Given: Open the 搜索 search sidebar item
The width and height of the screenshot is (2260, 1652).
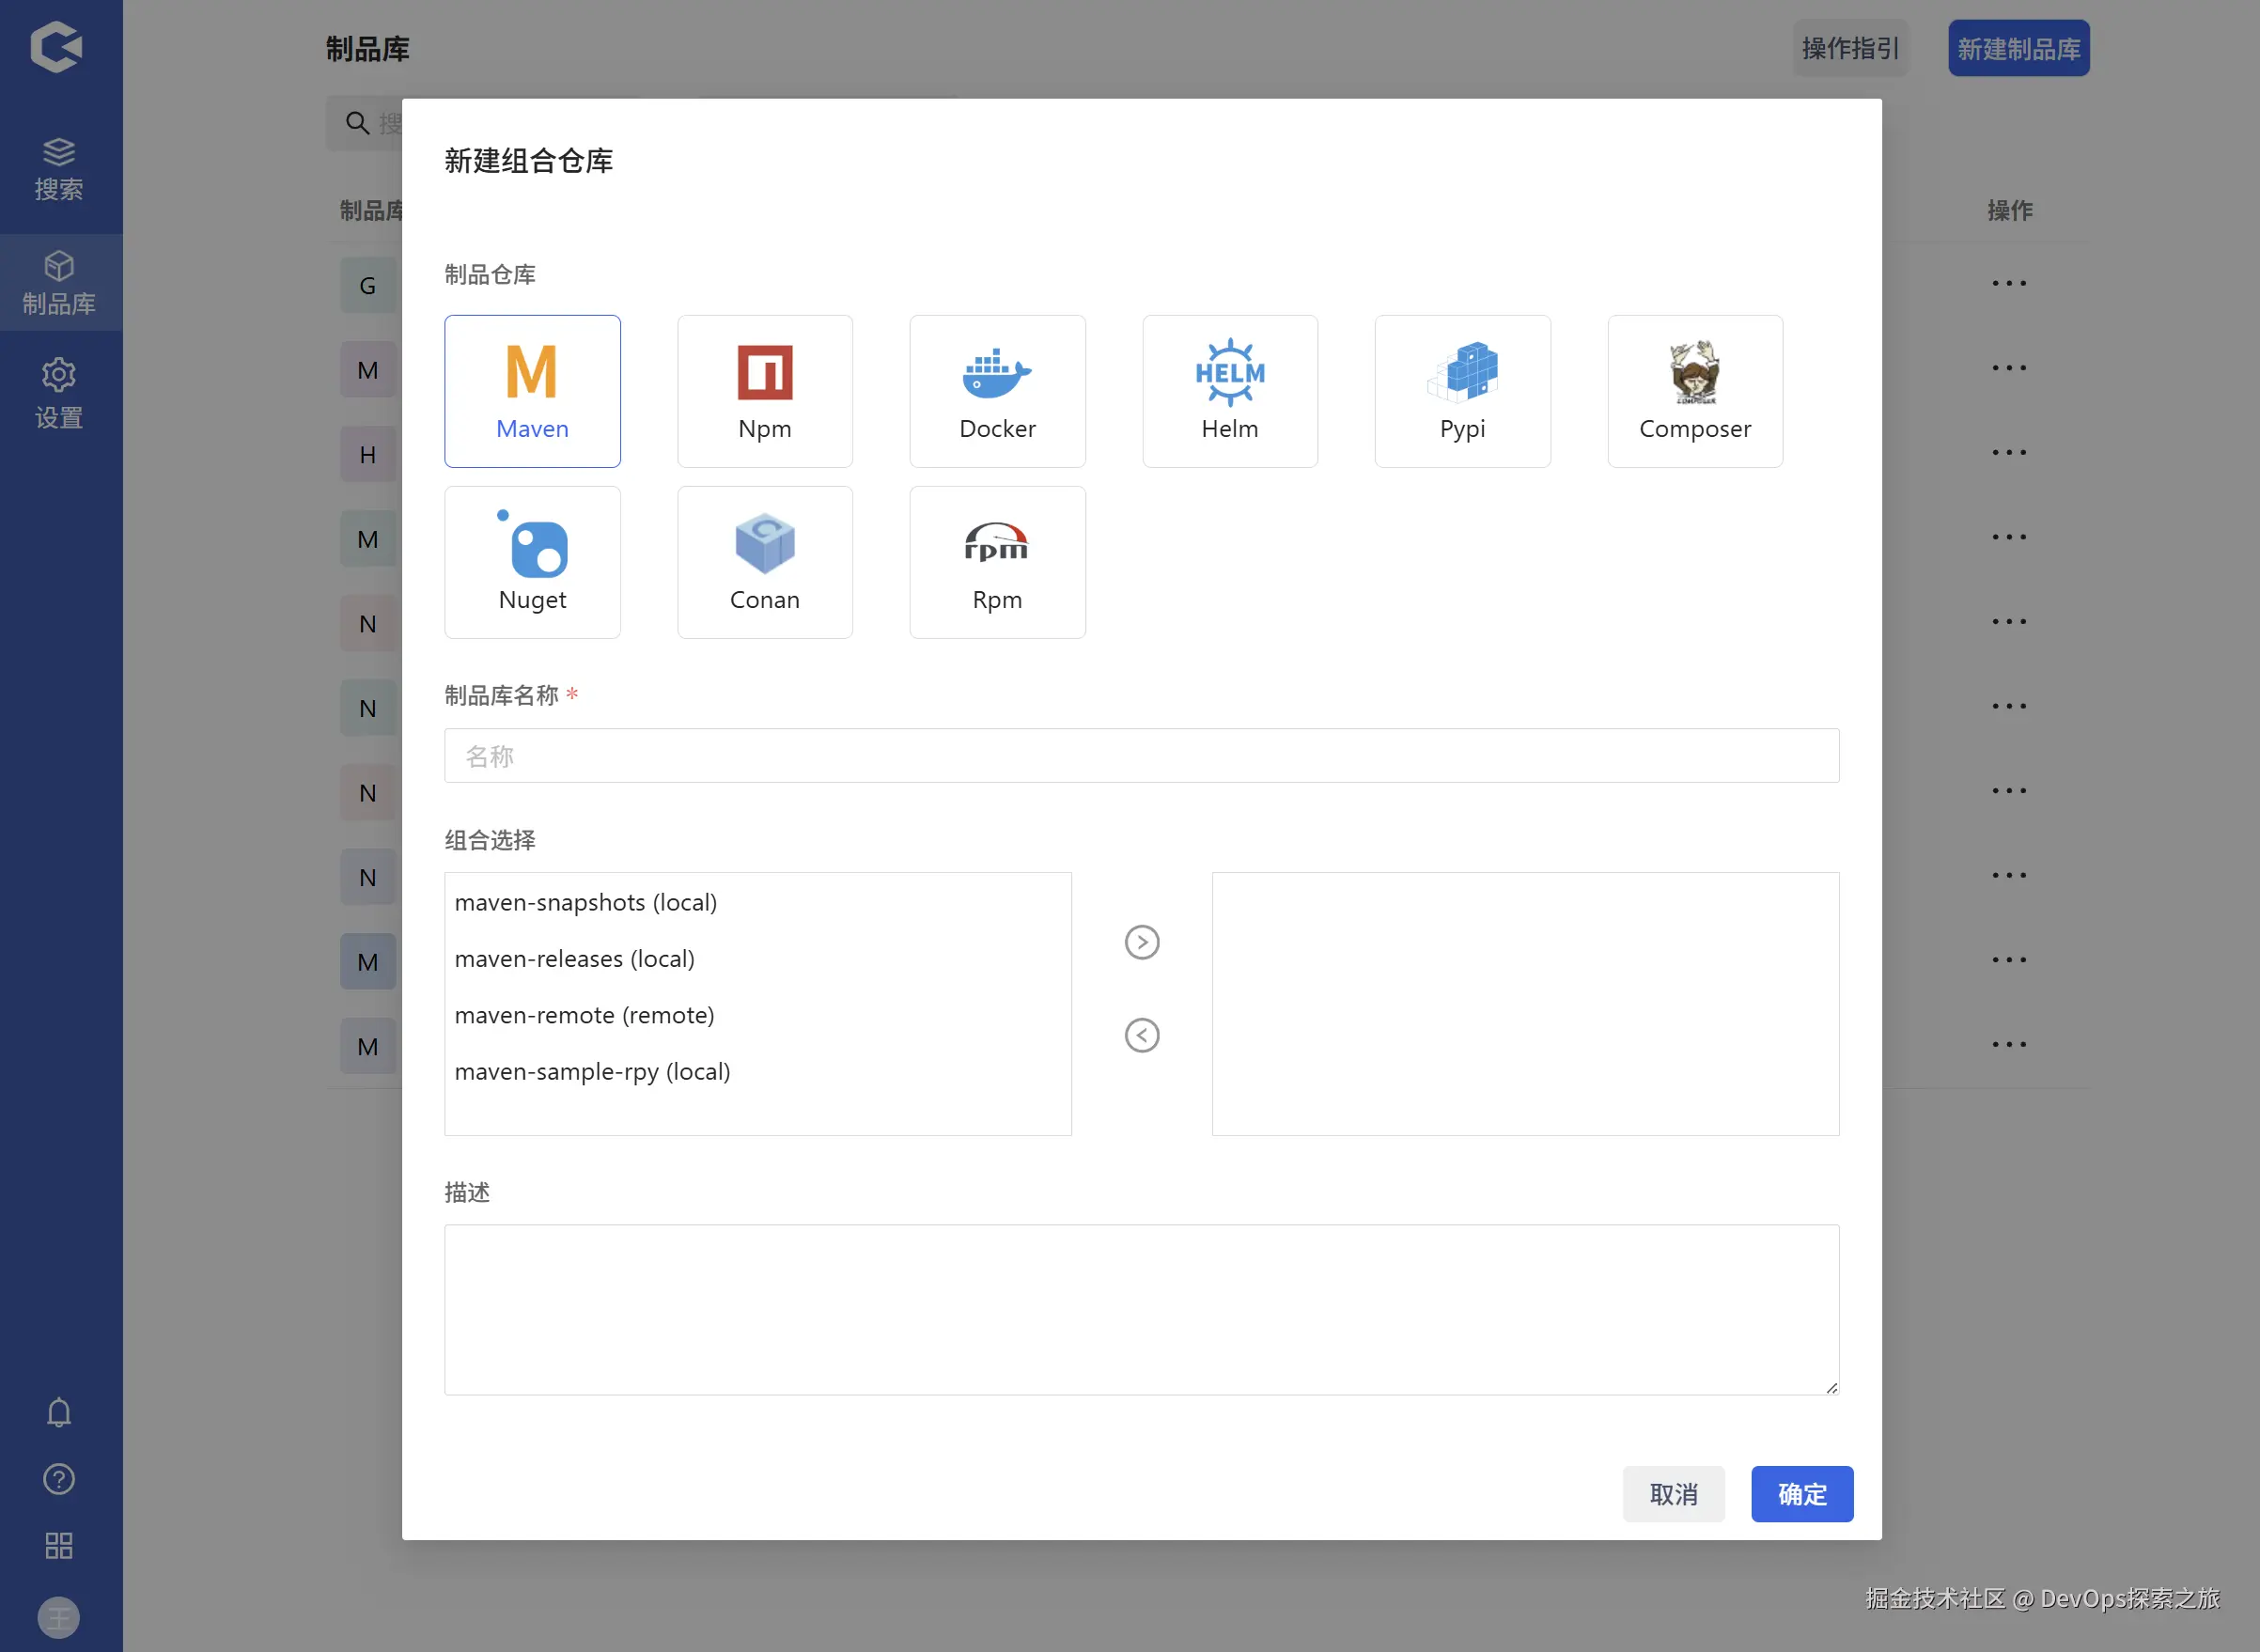Looking at the screenshot, I should pyautogui.click(x=59, y=168).
